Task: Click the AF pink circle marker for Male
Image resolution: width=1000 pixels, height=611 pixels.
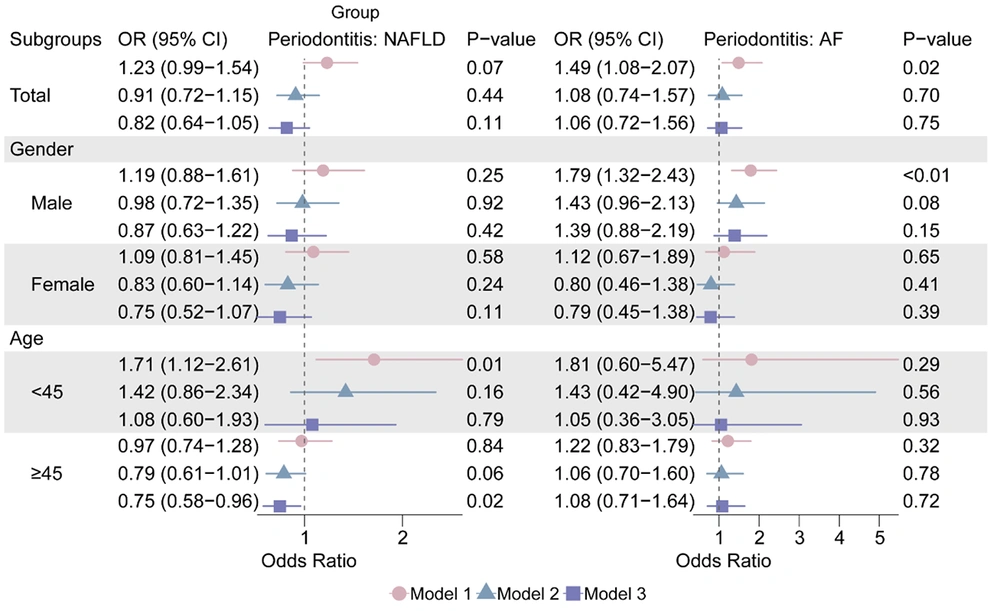Action: pos(751,172)
